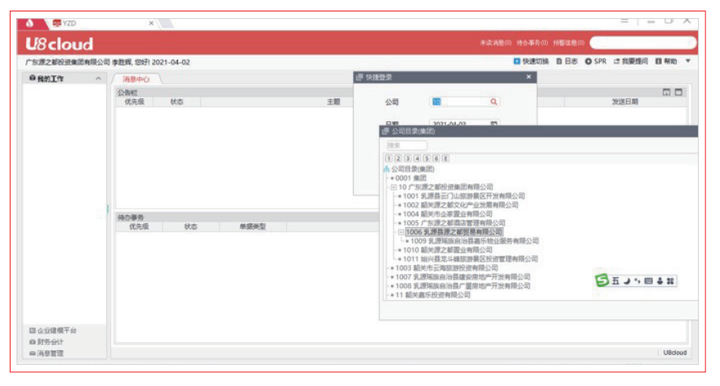Image resolution: width=720 pixels, height=386 pixels.
Task: Click level button 6 in company directory
Action: [436, 158]
